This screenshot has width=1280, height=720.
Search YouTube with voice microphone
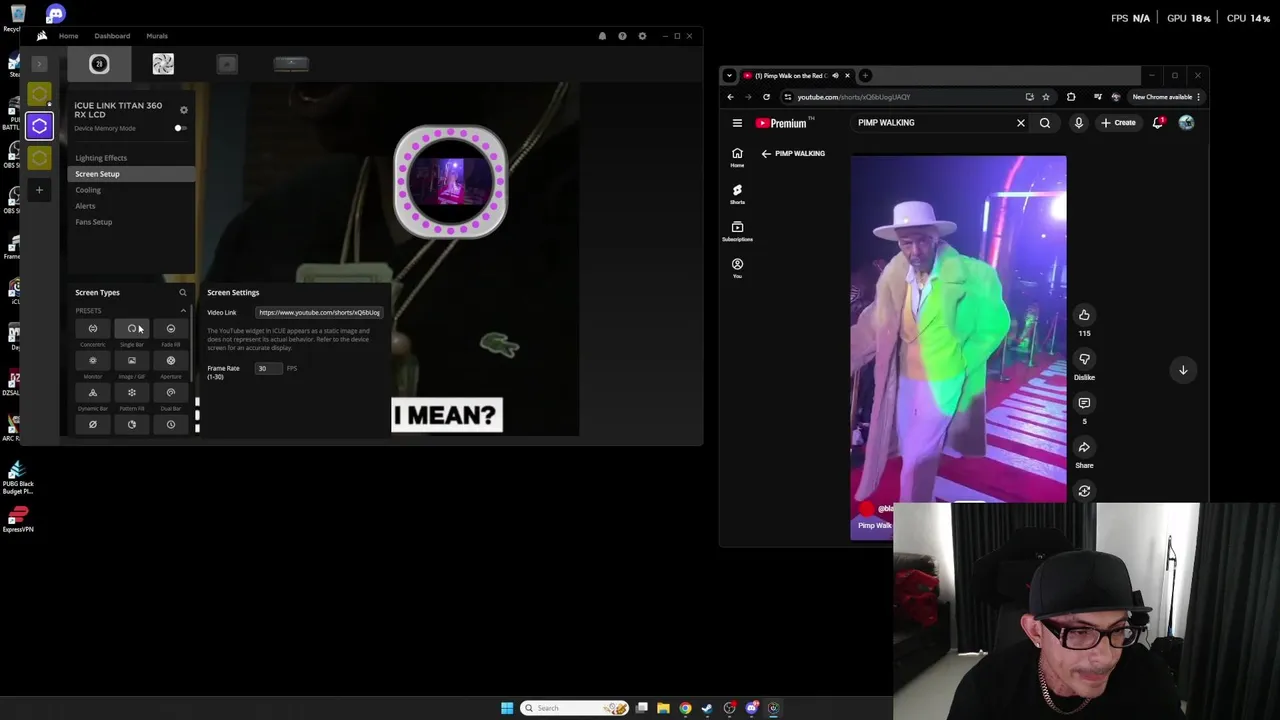(1079, 123)
